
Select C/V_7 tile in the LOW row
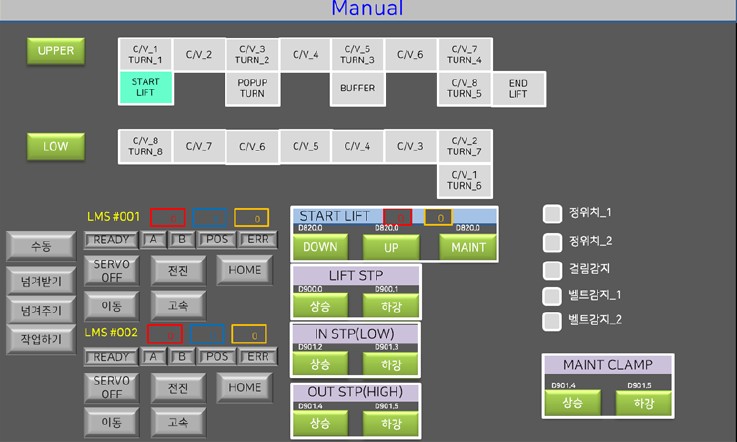point(199,146)
